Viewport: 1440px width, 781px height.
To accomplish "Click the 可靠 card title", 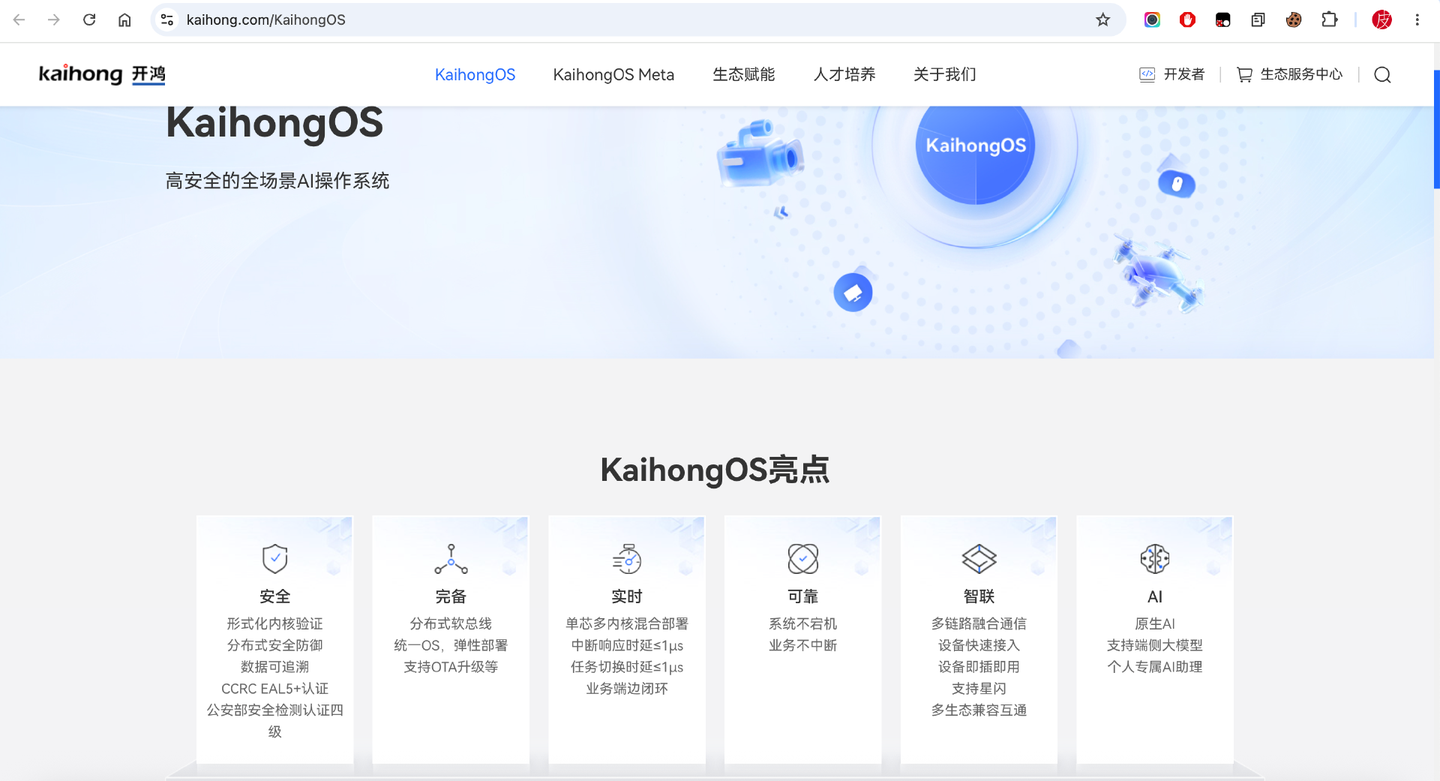I will point(803,596).
